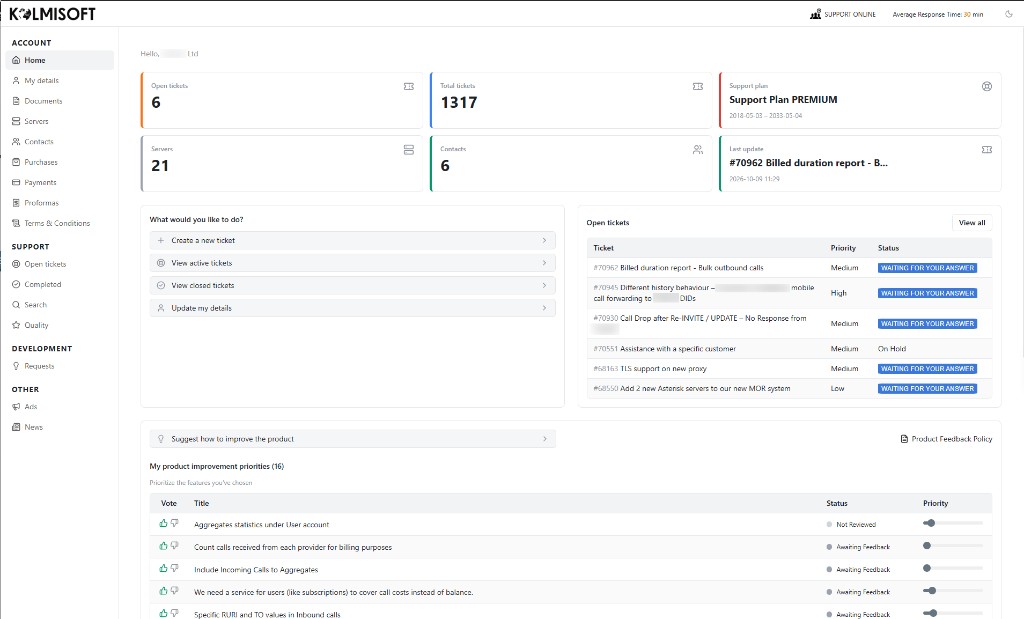Click the Completed checkmark sidebar icon
The height and width of the screenshot is (619, 1024).
16,284
